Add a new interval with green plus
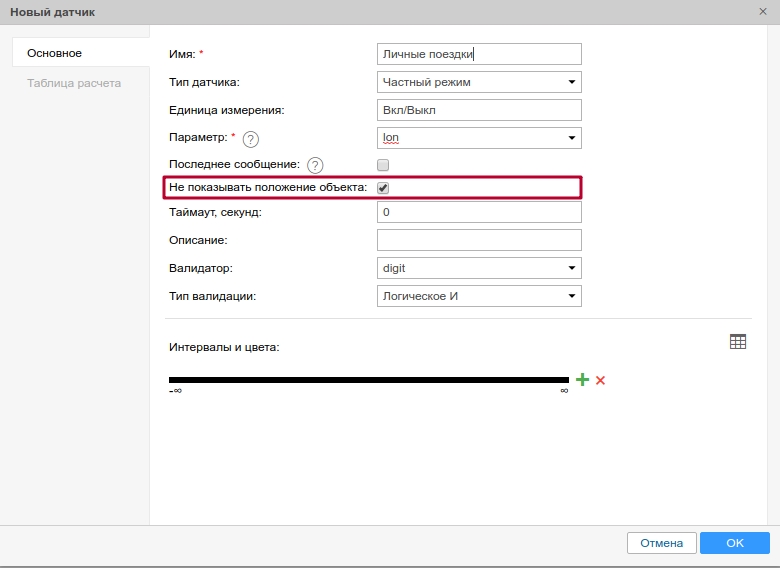Screen dimensions: 780x568 click(x=582, y=380)
